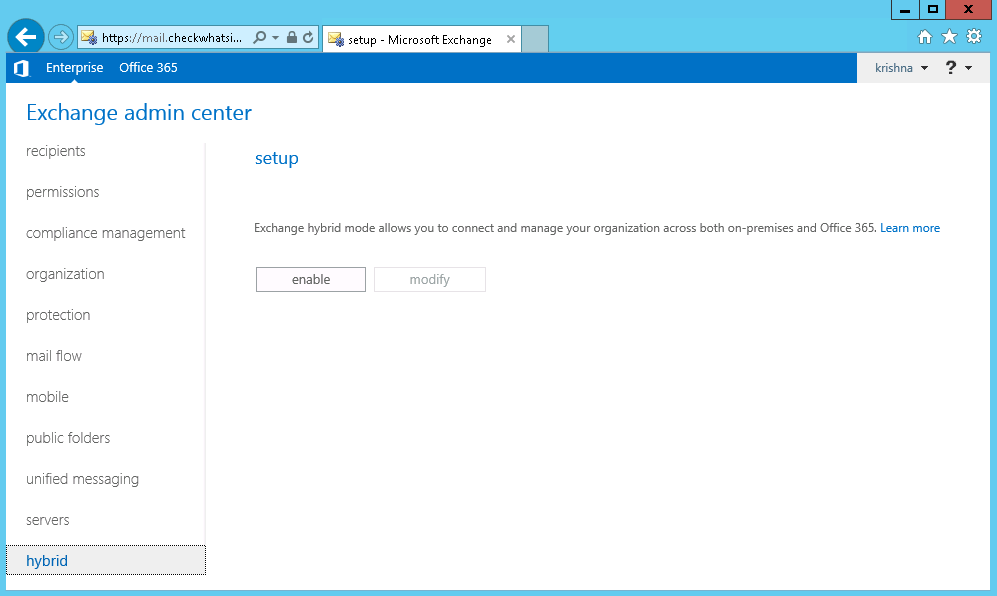Minimize the browser window

click(905, 10)
